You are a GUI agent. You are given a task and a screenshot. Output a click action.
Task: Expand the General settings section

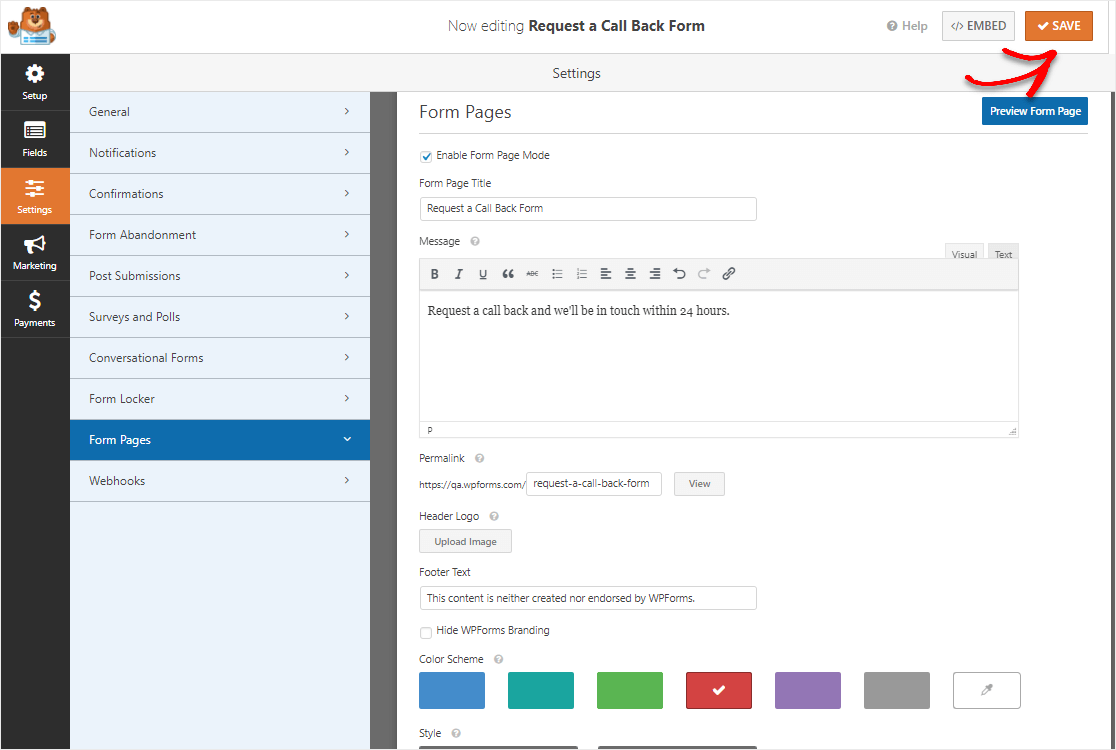pyautogui.click(x=220, y=112)
